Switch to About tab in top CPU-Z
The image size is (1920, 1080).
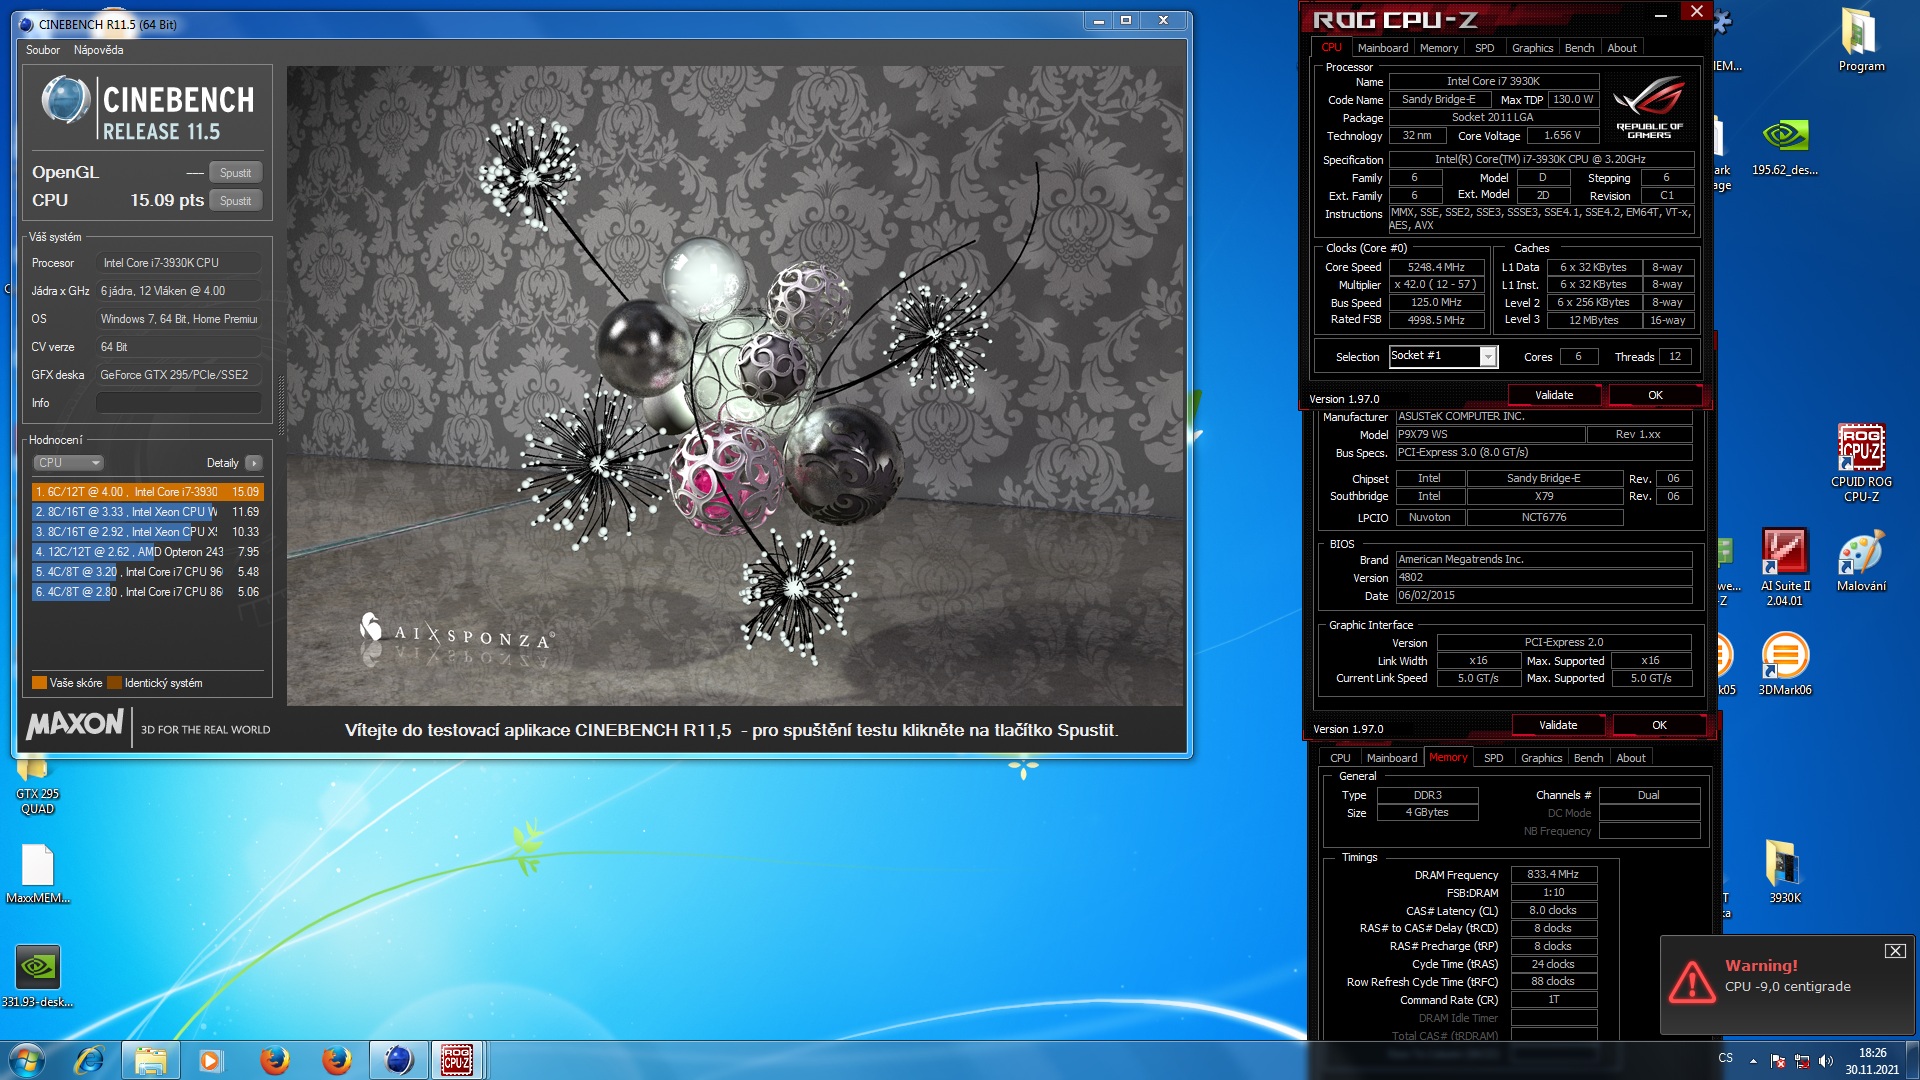[1622, 48]
